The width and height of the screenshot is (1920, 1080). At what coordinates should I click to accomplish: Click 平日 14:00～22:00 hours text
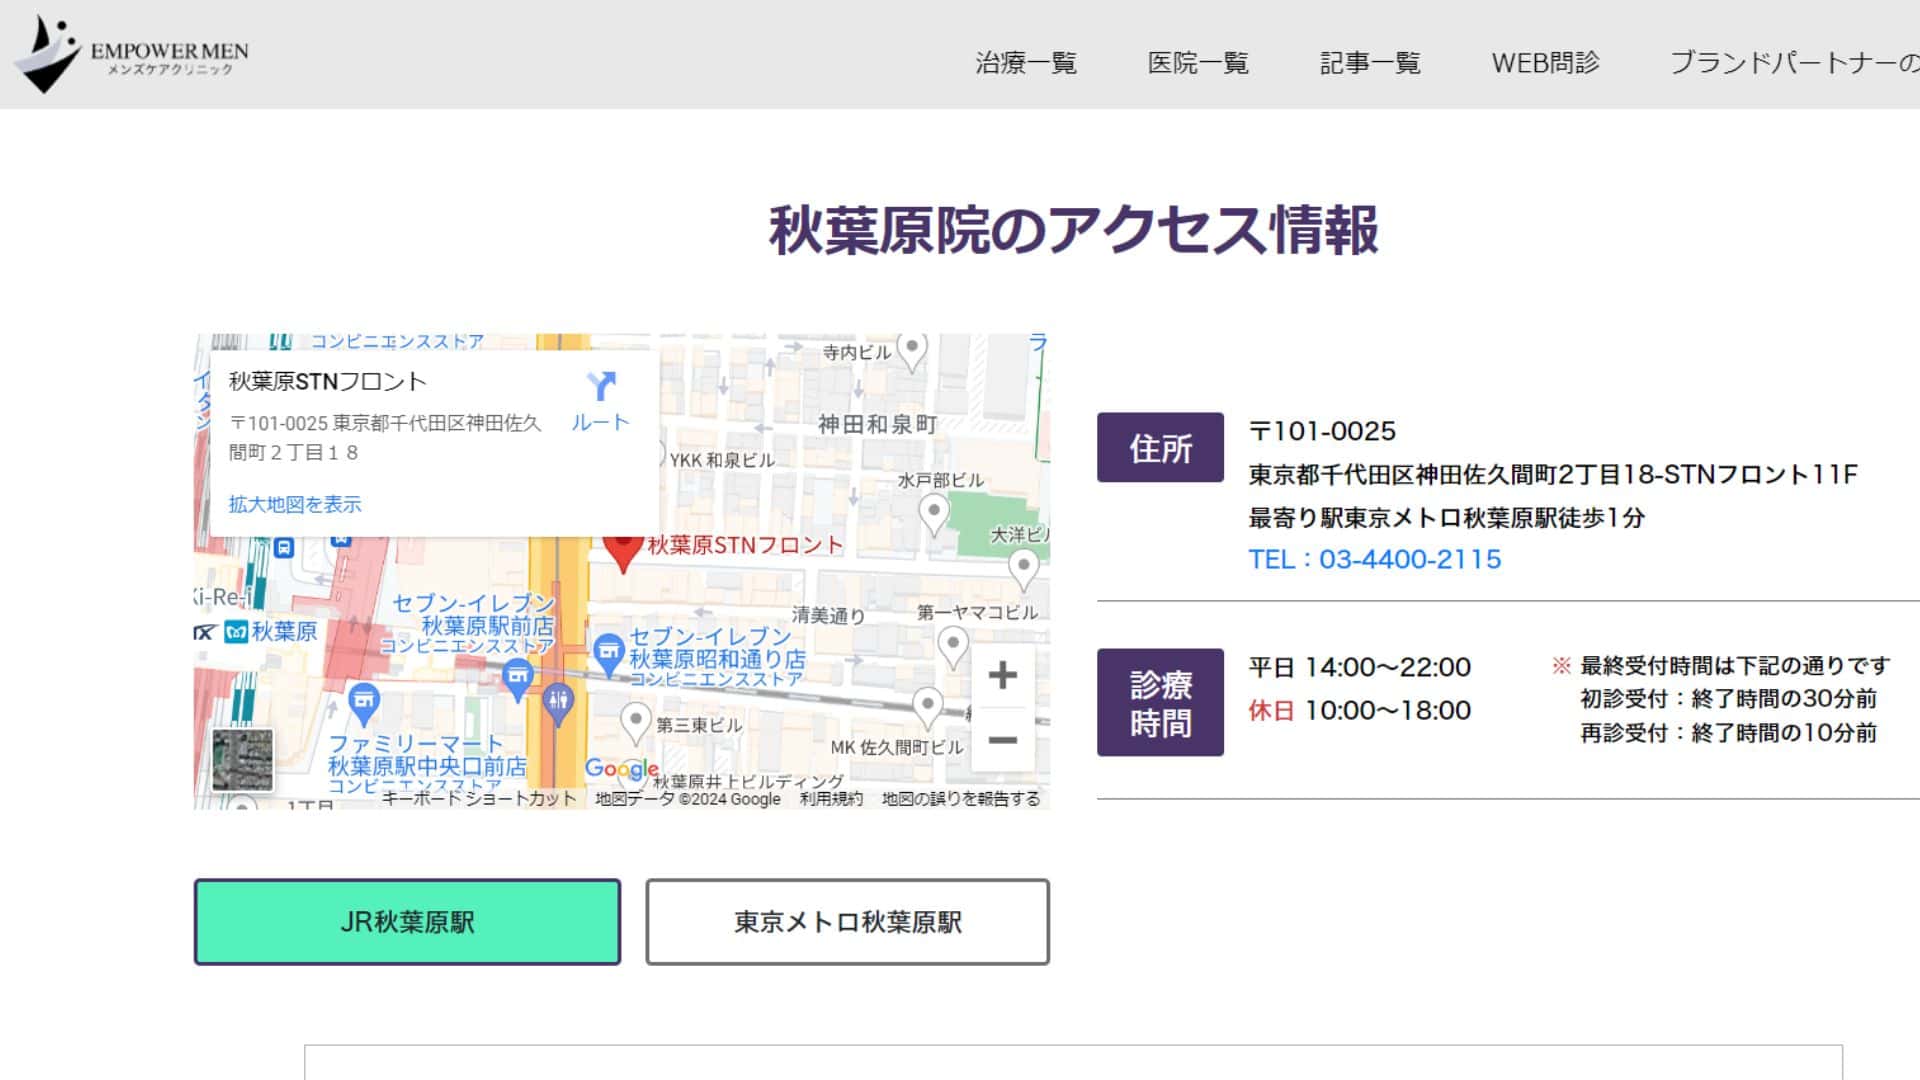1360,667
